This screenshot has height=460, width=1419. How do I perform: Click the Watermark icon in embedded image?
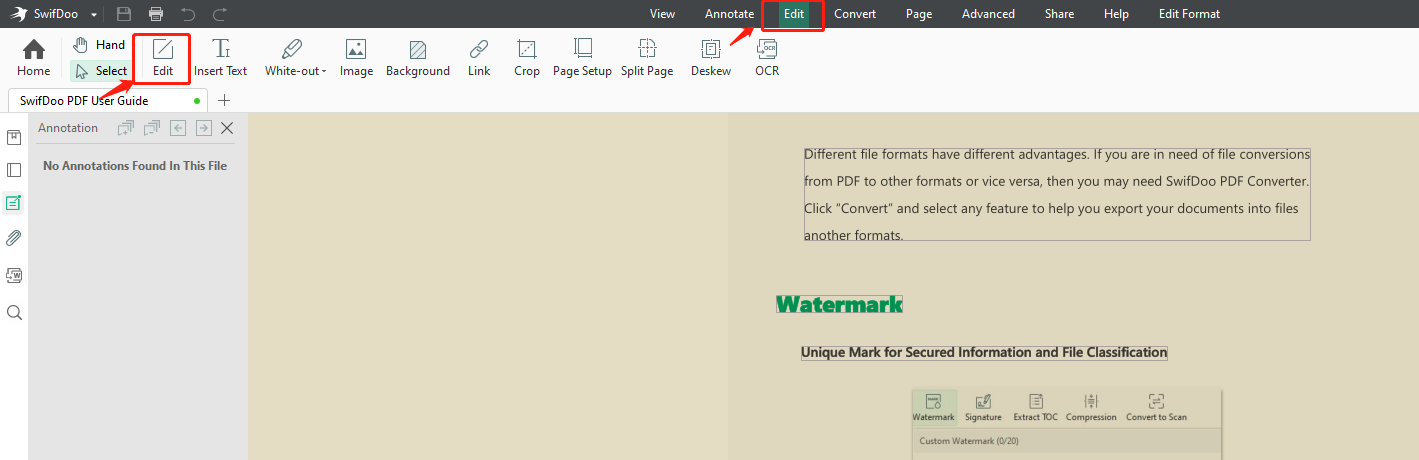(x=933, y=407)
